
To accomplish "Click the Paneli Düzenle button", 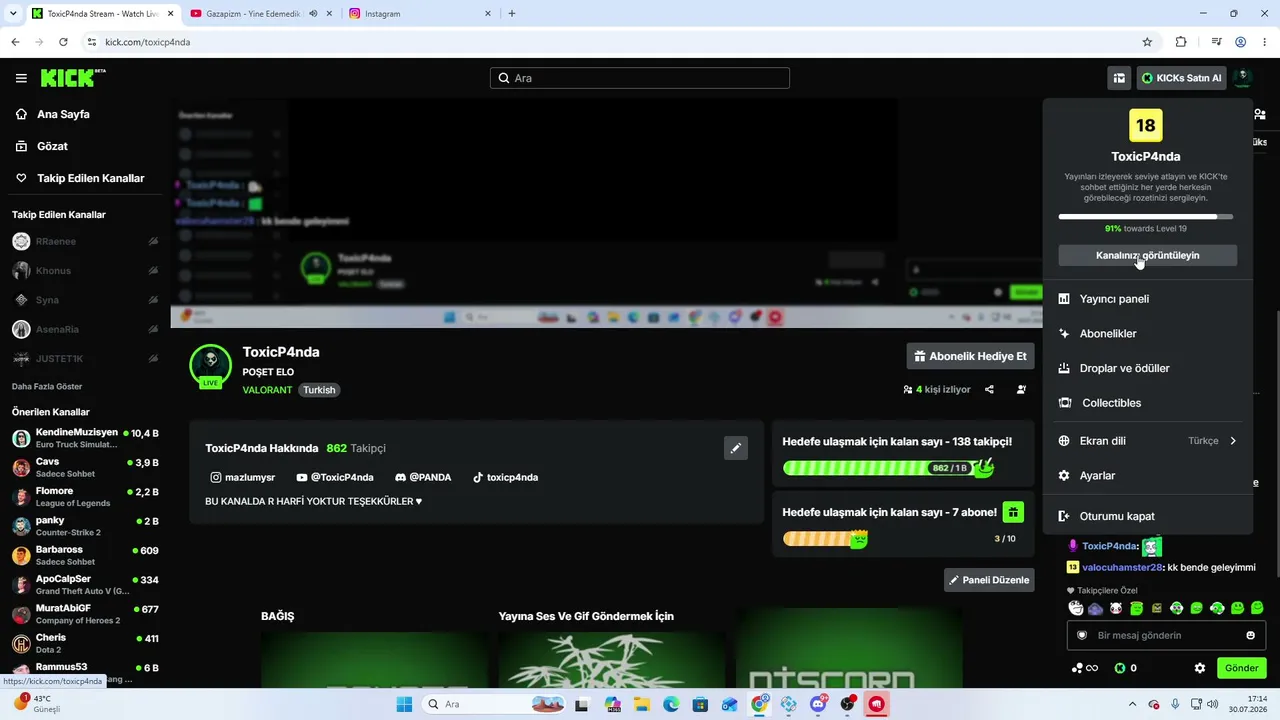I will pos(989,580).
